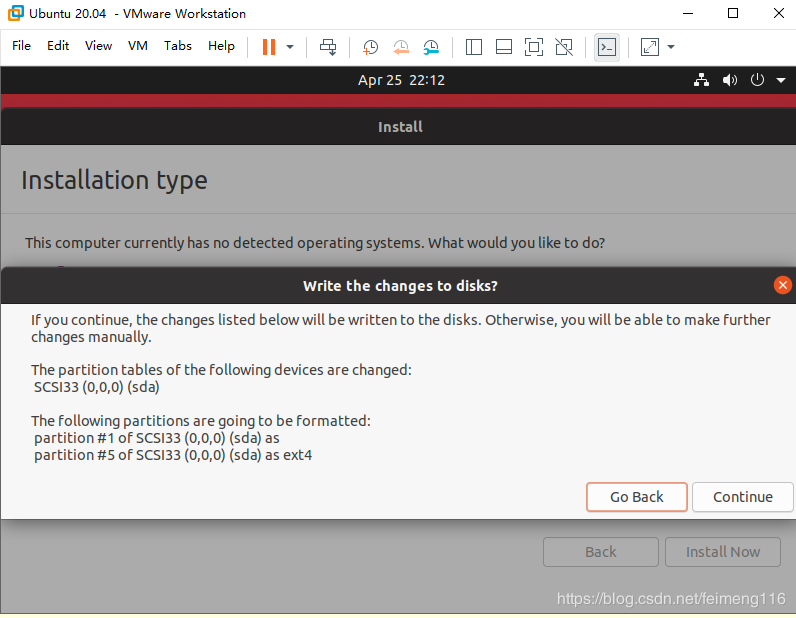Take a snapshot of the VM
The width and height of the screenshot is (796, 618).
(x=370, y=47)
